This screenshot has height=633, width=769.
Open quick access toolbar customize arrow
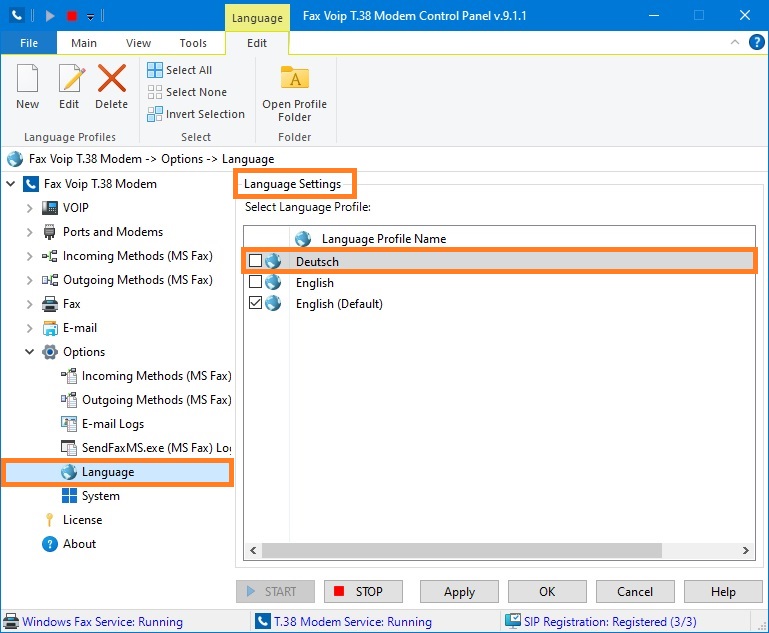point(90,17)
